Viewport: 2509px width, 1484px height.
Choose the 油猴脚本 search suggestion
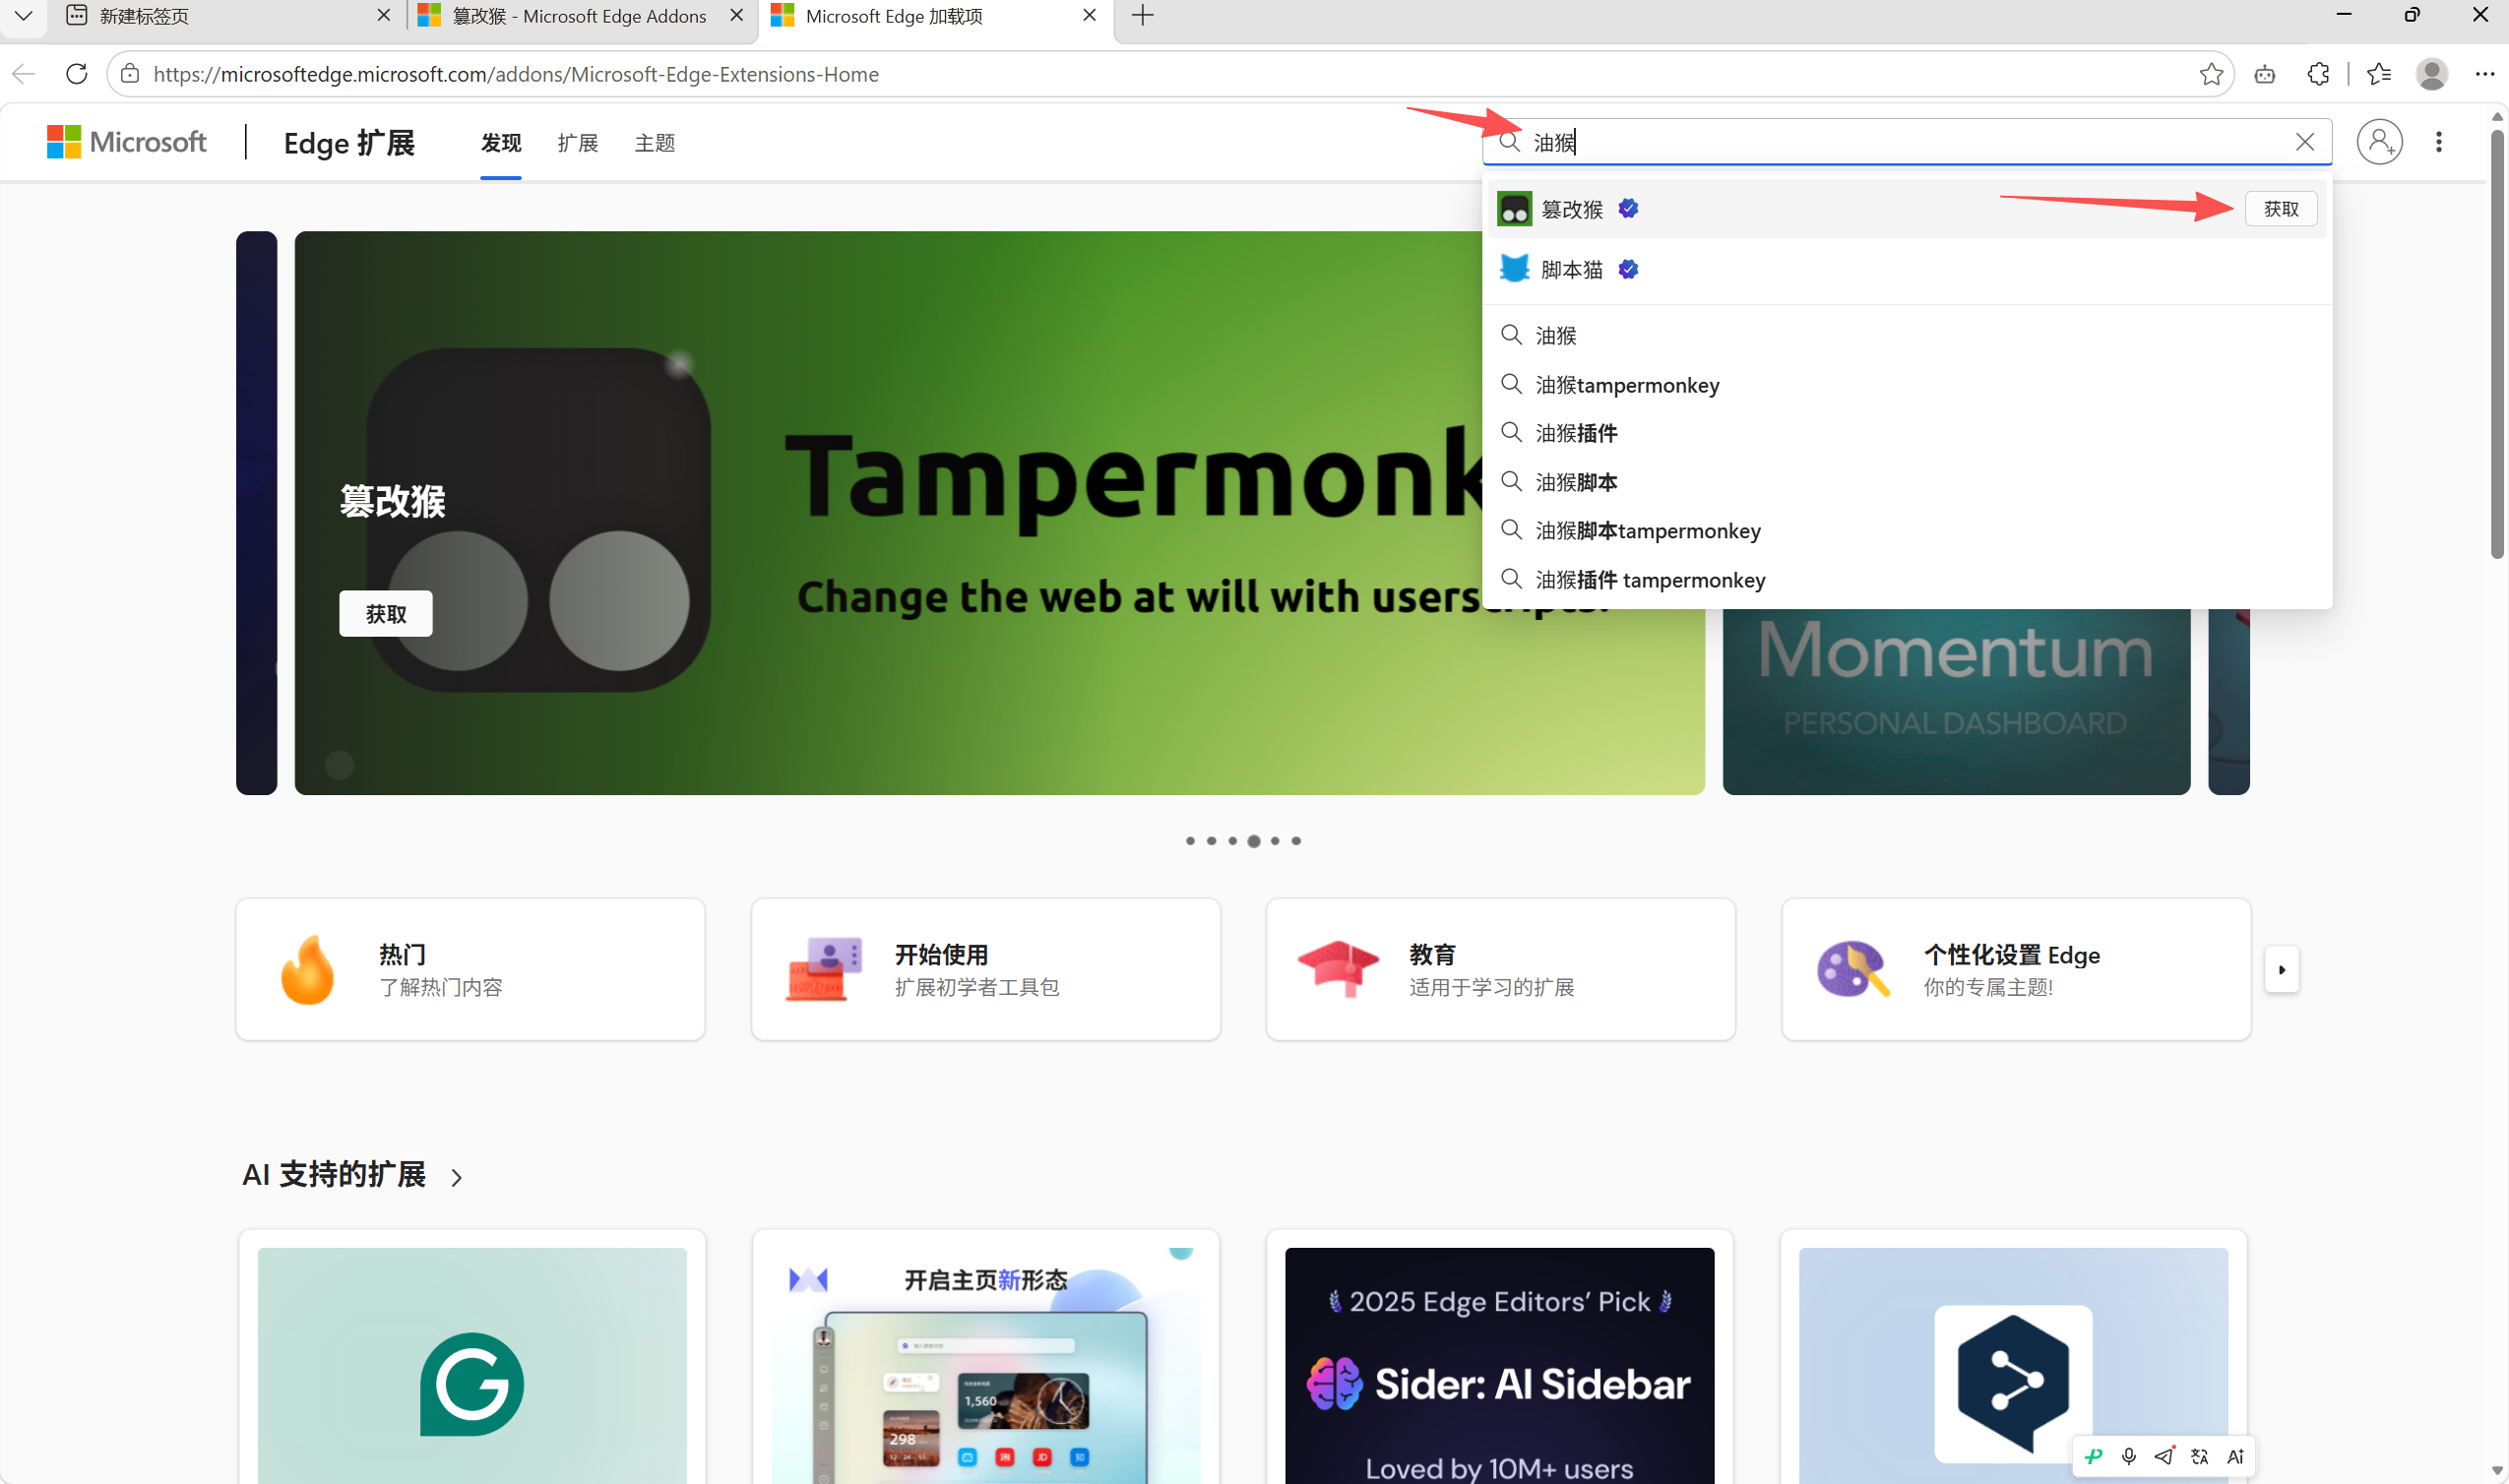pyautogui.click(x=1906, y=482)
